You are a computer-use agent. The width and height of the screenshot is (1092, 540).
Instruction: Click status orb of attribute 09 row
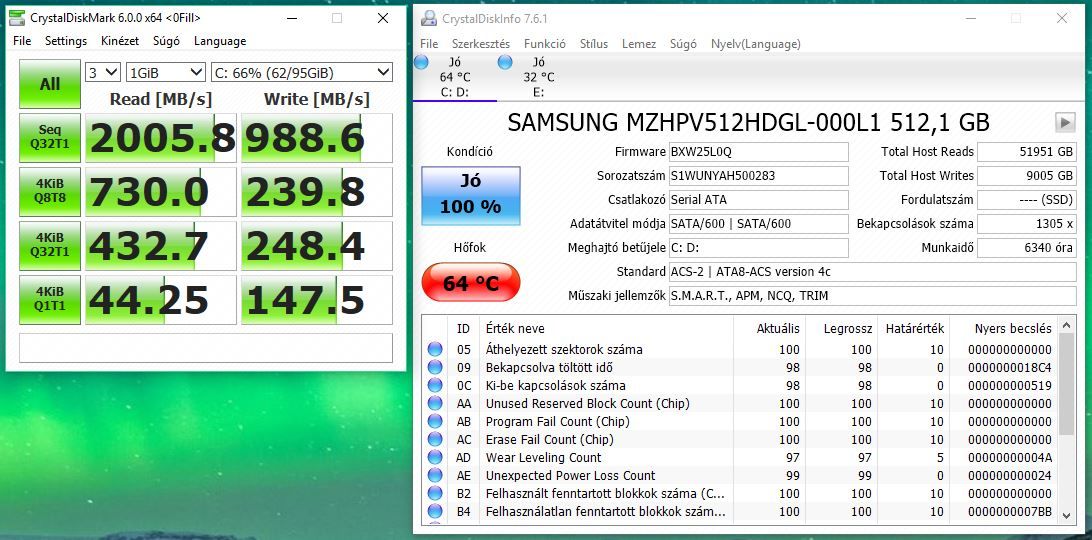coord(435,367)
